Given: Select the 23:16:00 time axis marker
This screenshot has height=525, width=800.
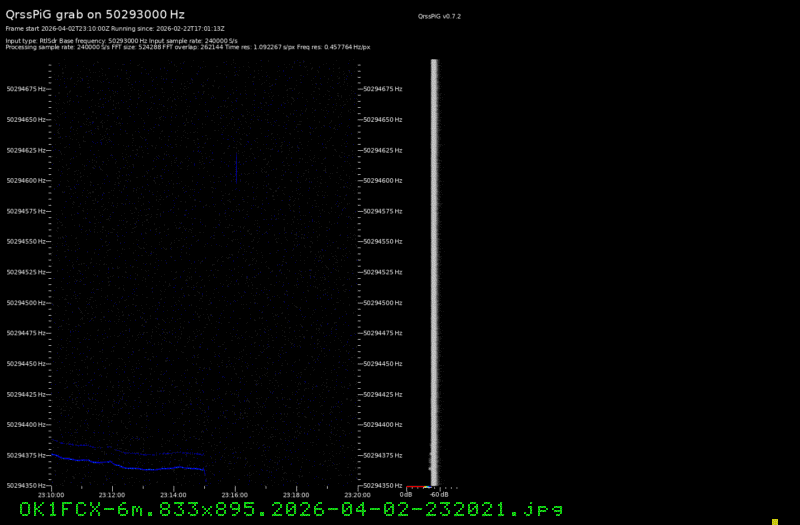Looking at the screenshot, I should [x=234, y=494].
